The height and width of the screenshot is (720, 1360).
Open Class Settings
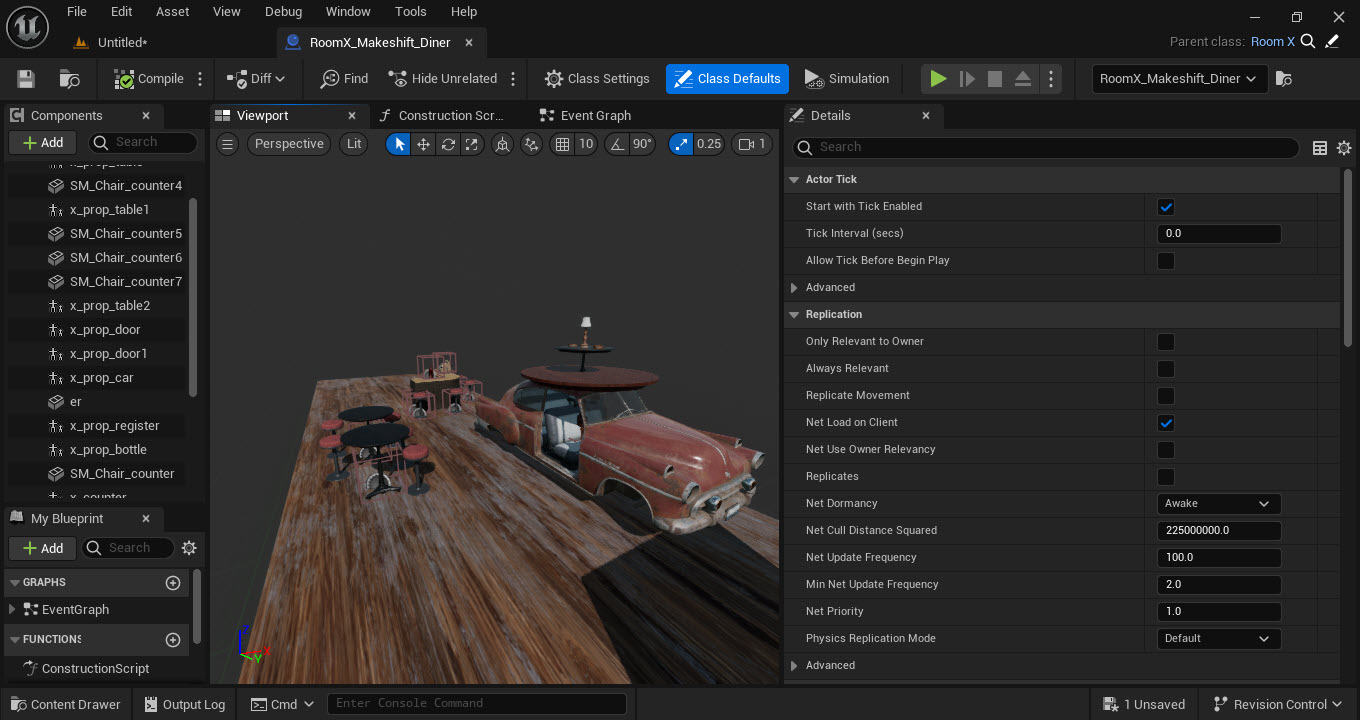coord(597,79)
